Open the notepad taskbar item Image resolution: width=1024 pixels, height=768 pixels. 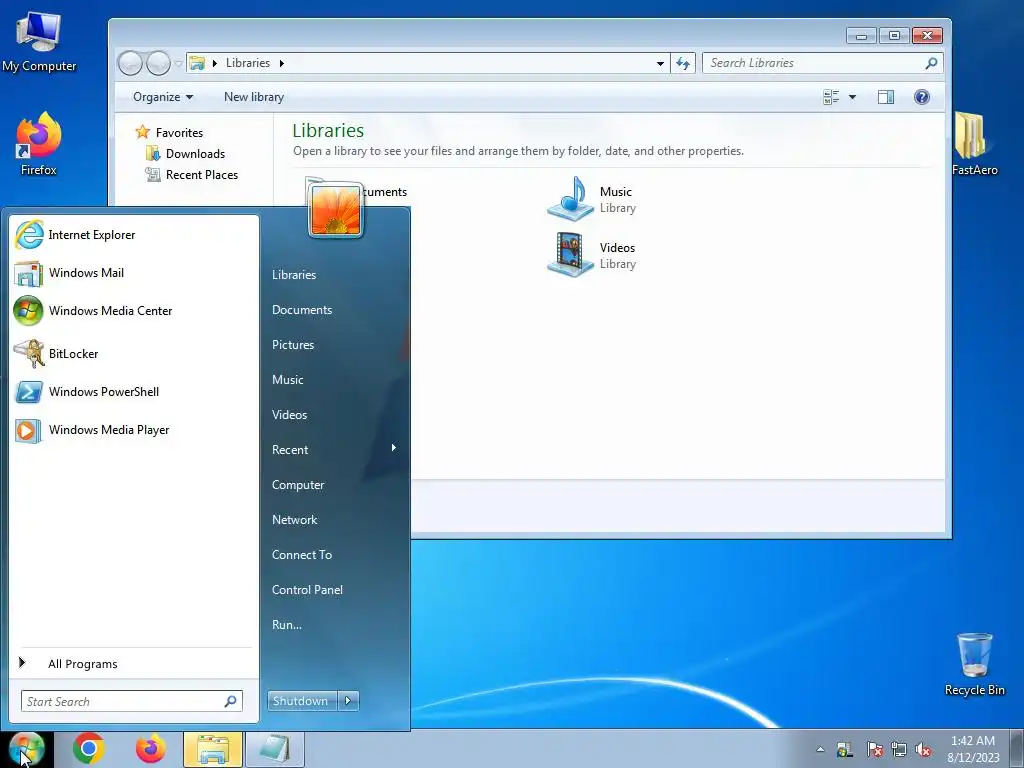pos(274,749)
